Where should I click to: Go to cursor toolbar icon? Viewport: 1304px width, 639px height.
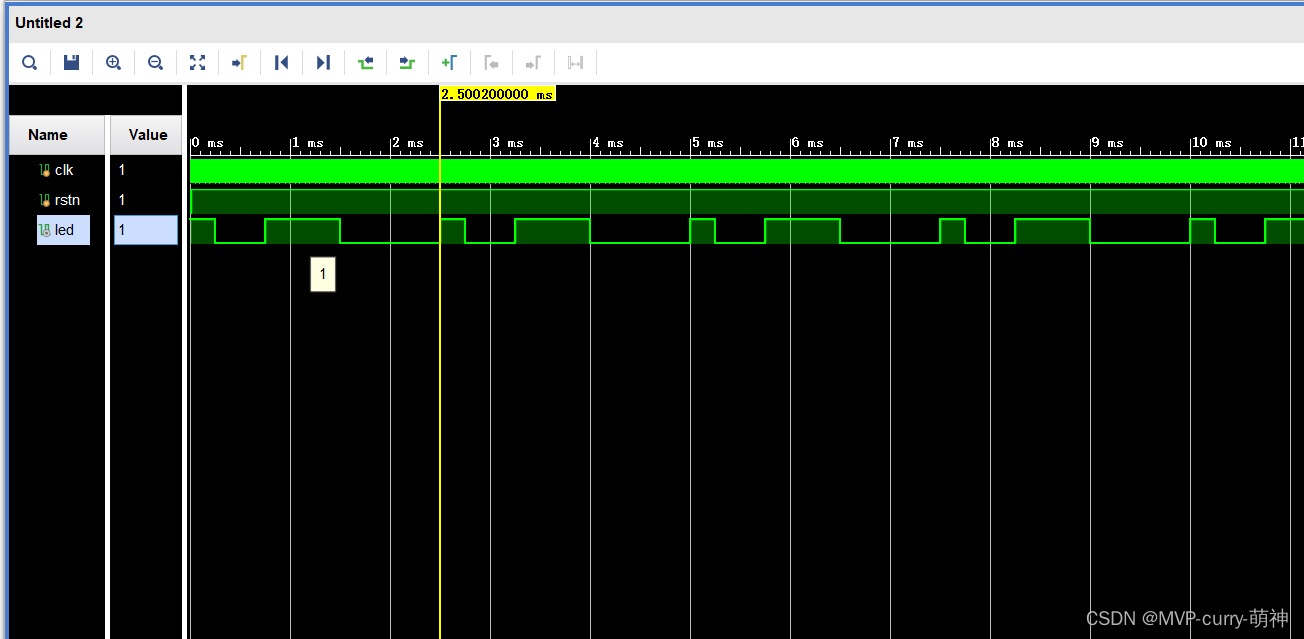tap(239, 63)
